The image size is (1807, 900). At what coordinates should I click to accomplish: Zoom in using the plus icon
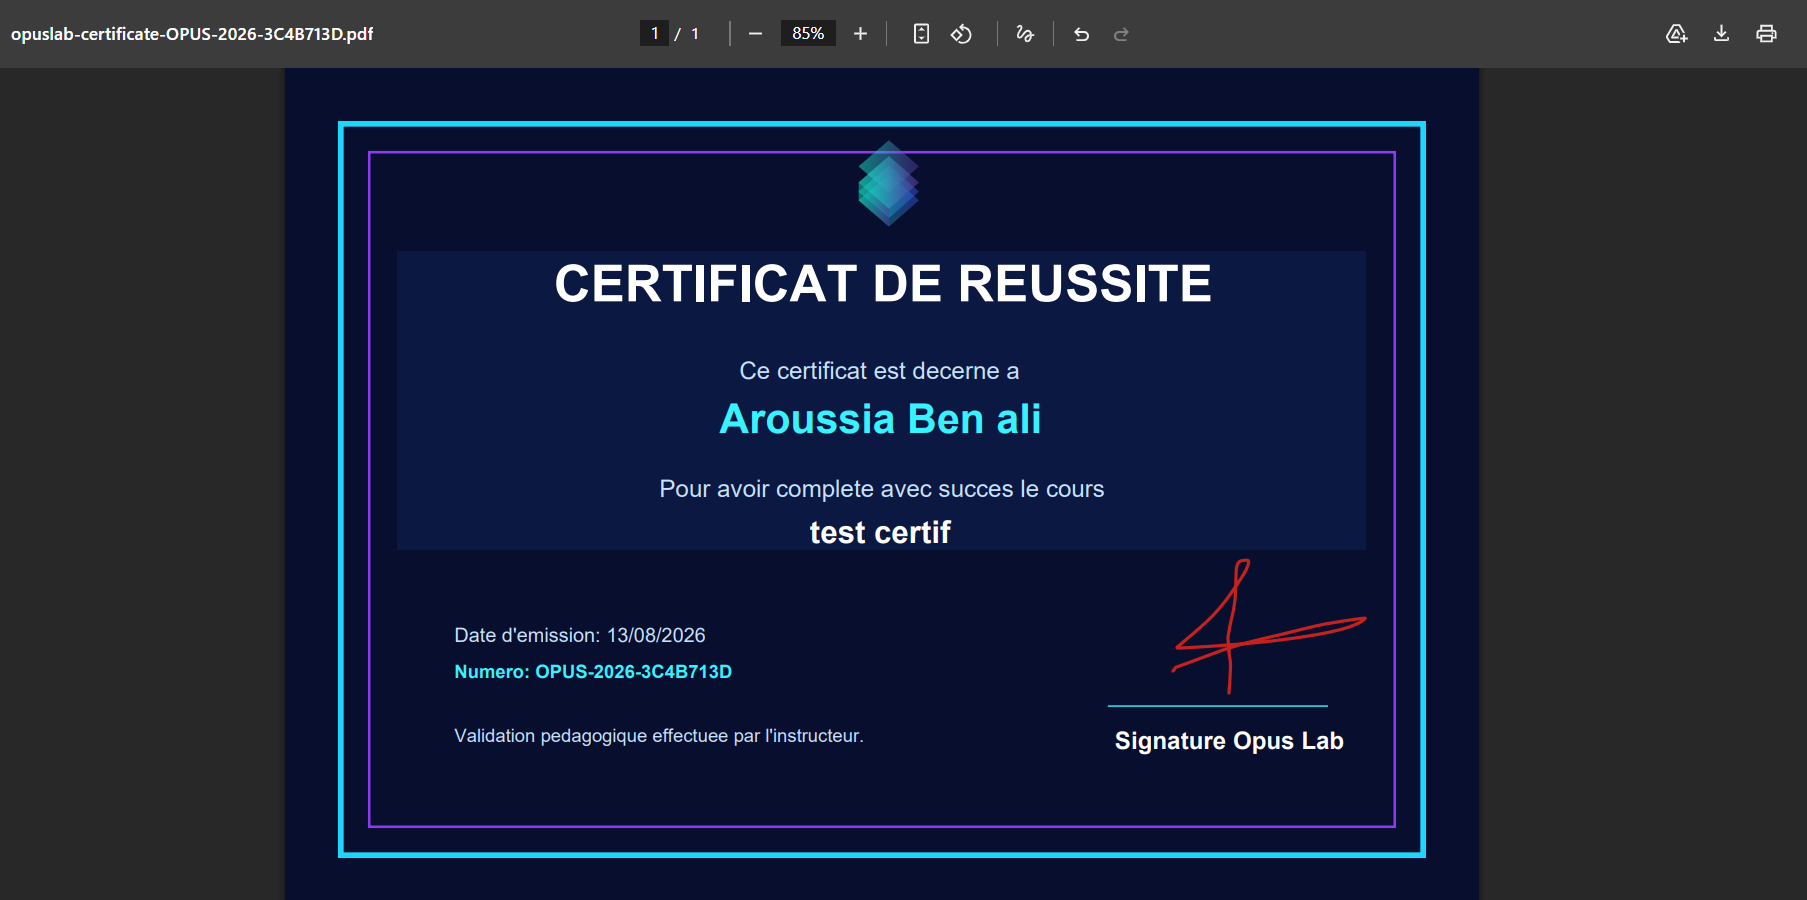(x=860, y=34)
